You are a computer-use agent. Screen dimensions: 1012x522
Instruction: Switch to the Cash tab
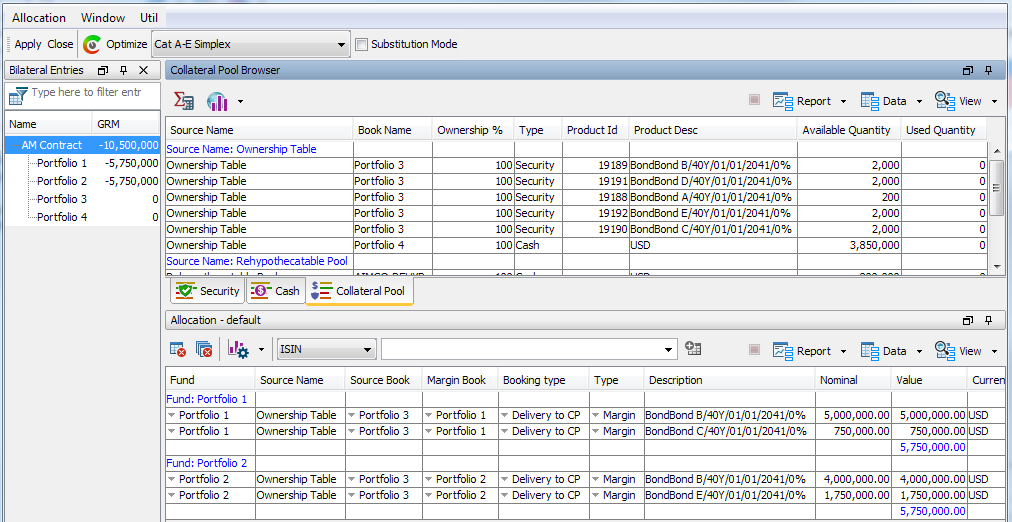click(x=275, y=291)
